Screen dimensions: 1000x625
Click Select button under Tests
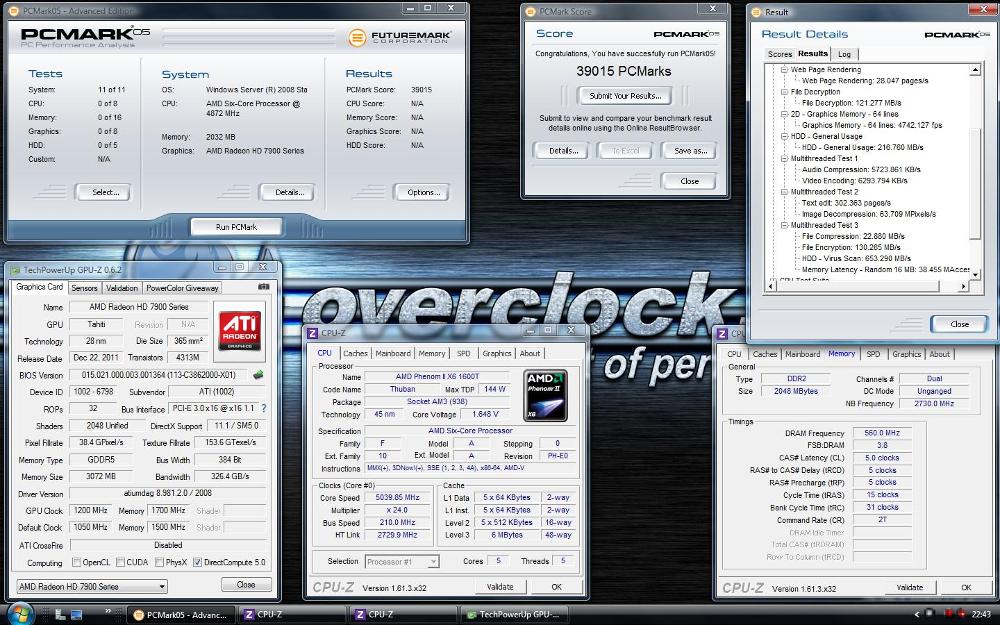click(103, 192)
